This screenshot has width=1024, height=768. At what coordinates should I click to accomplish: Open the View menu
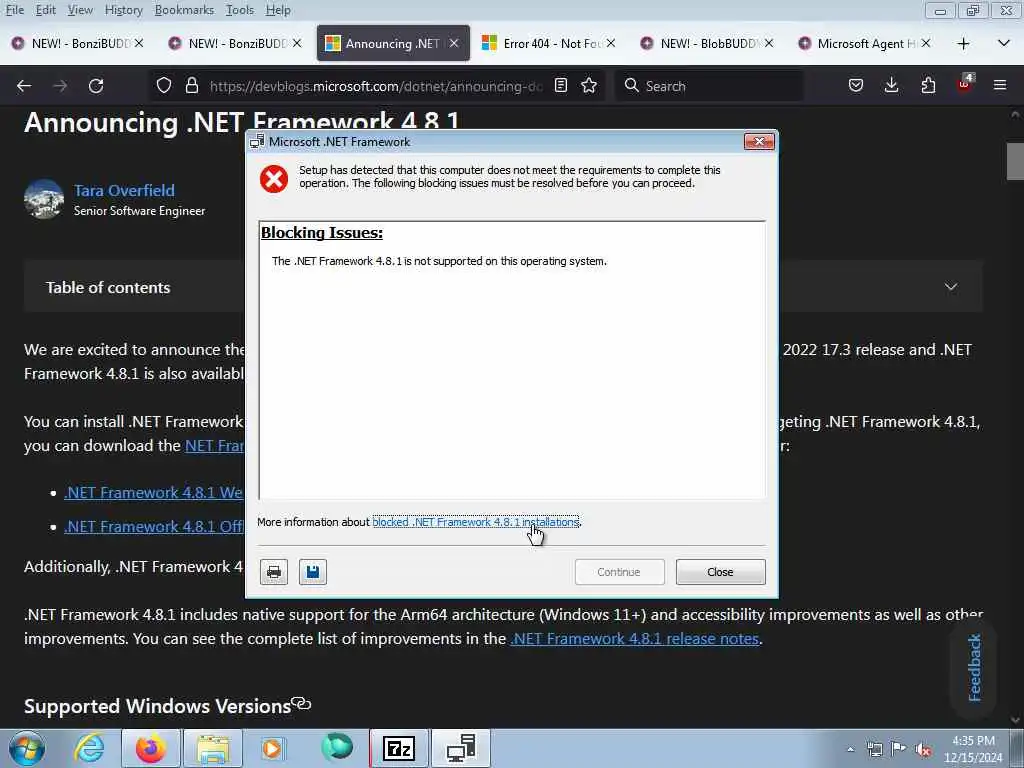click(80, 10)
